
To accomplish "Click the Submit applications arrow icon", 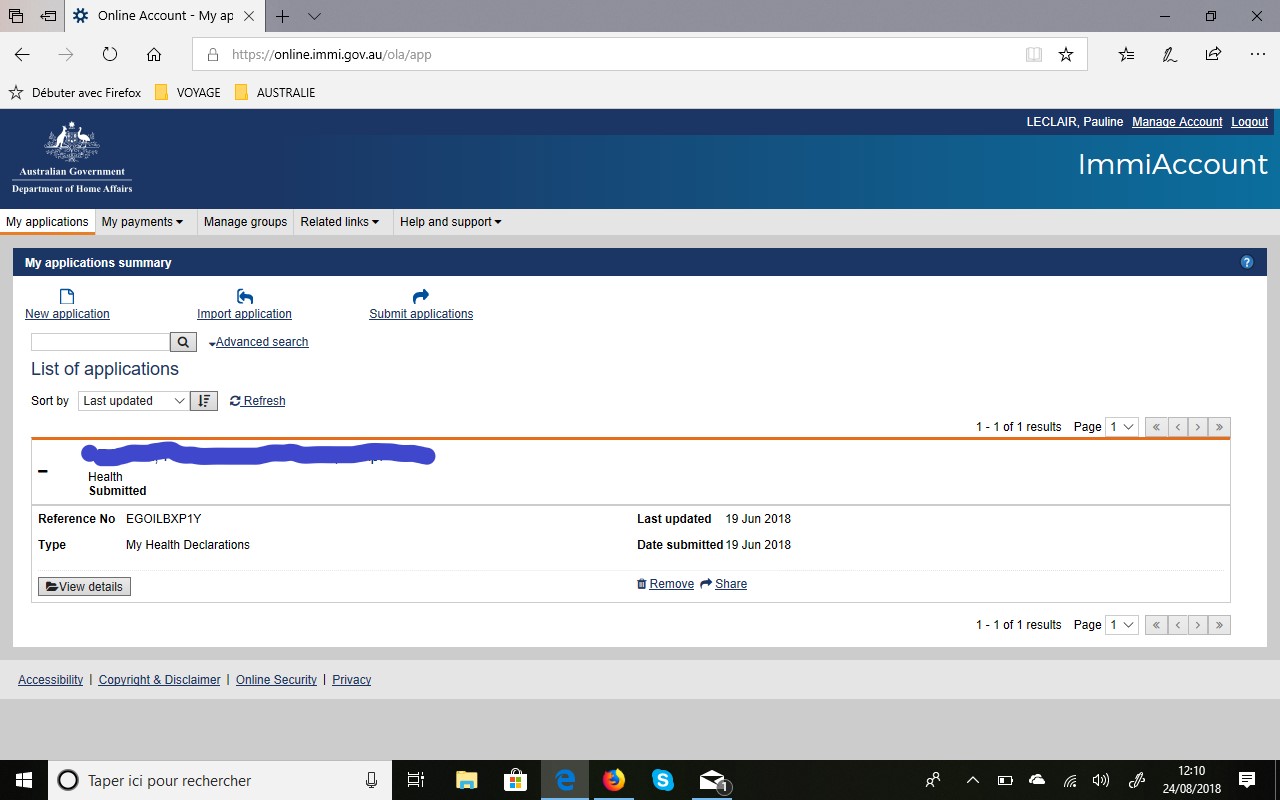I will (421, 296).
